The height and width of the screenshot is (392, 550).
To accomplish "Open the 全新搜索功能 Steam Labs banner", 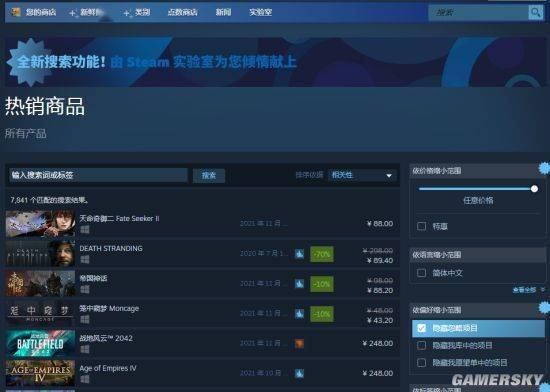I will pos(275,62).
